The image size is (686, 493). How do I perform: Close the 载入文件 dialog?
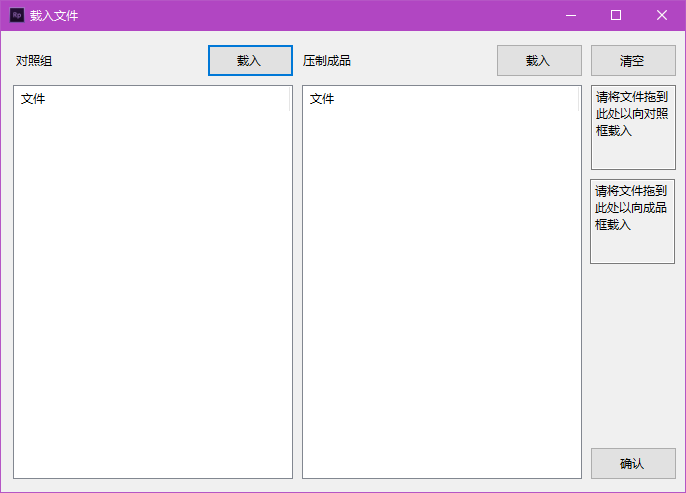pos(662,15)
